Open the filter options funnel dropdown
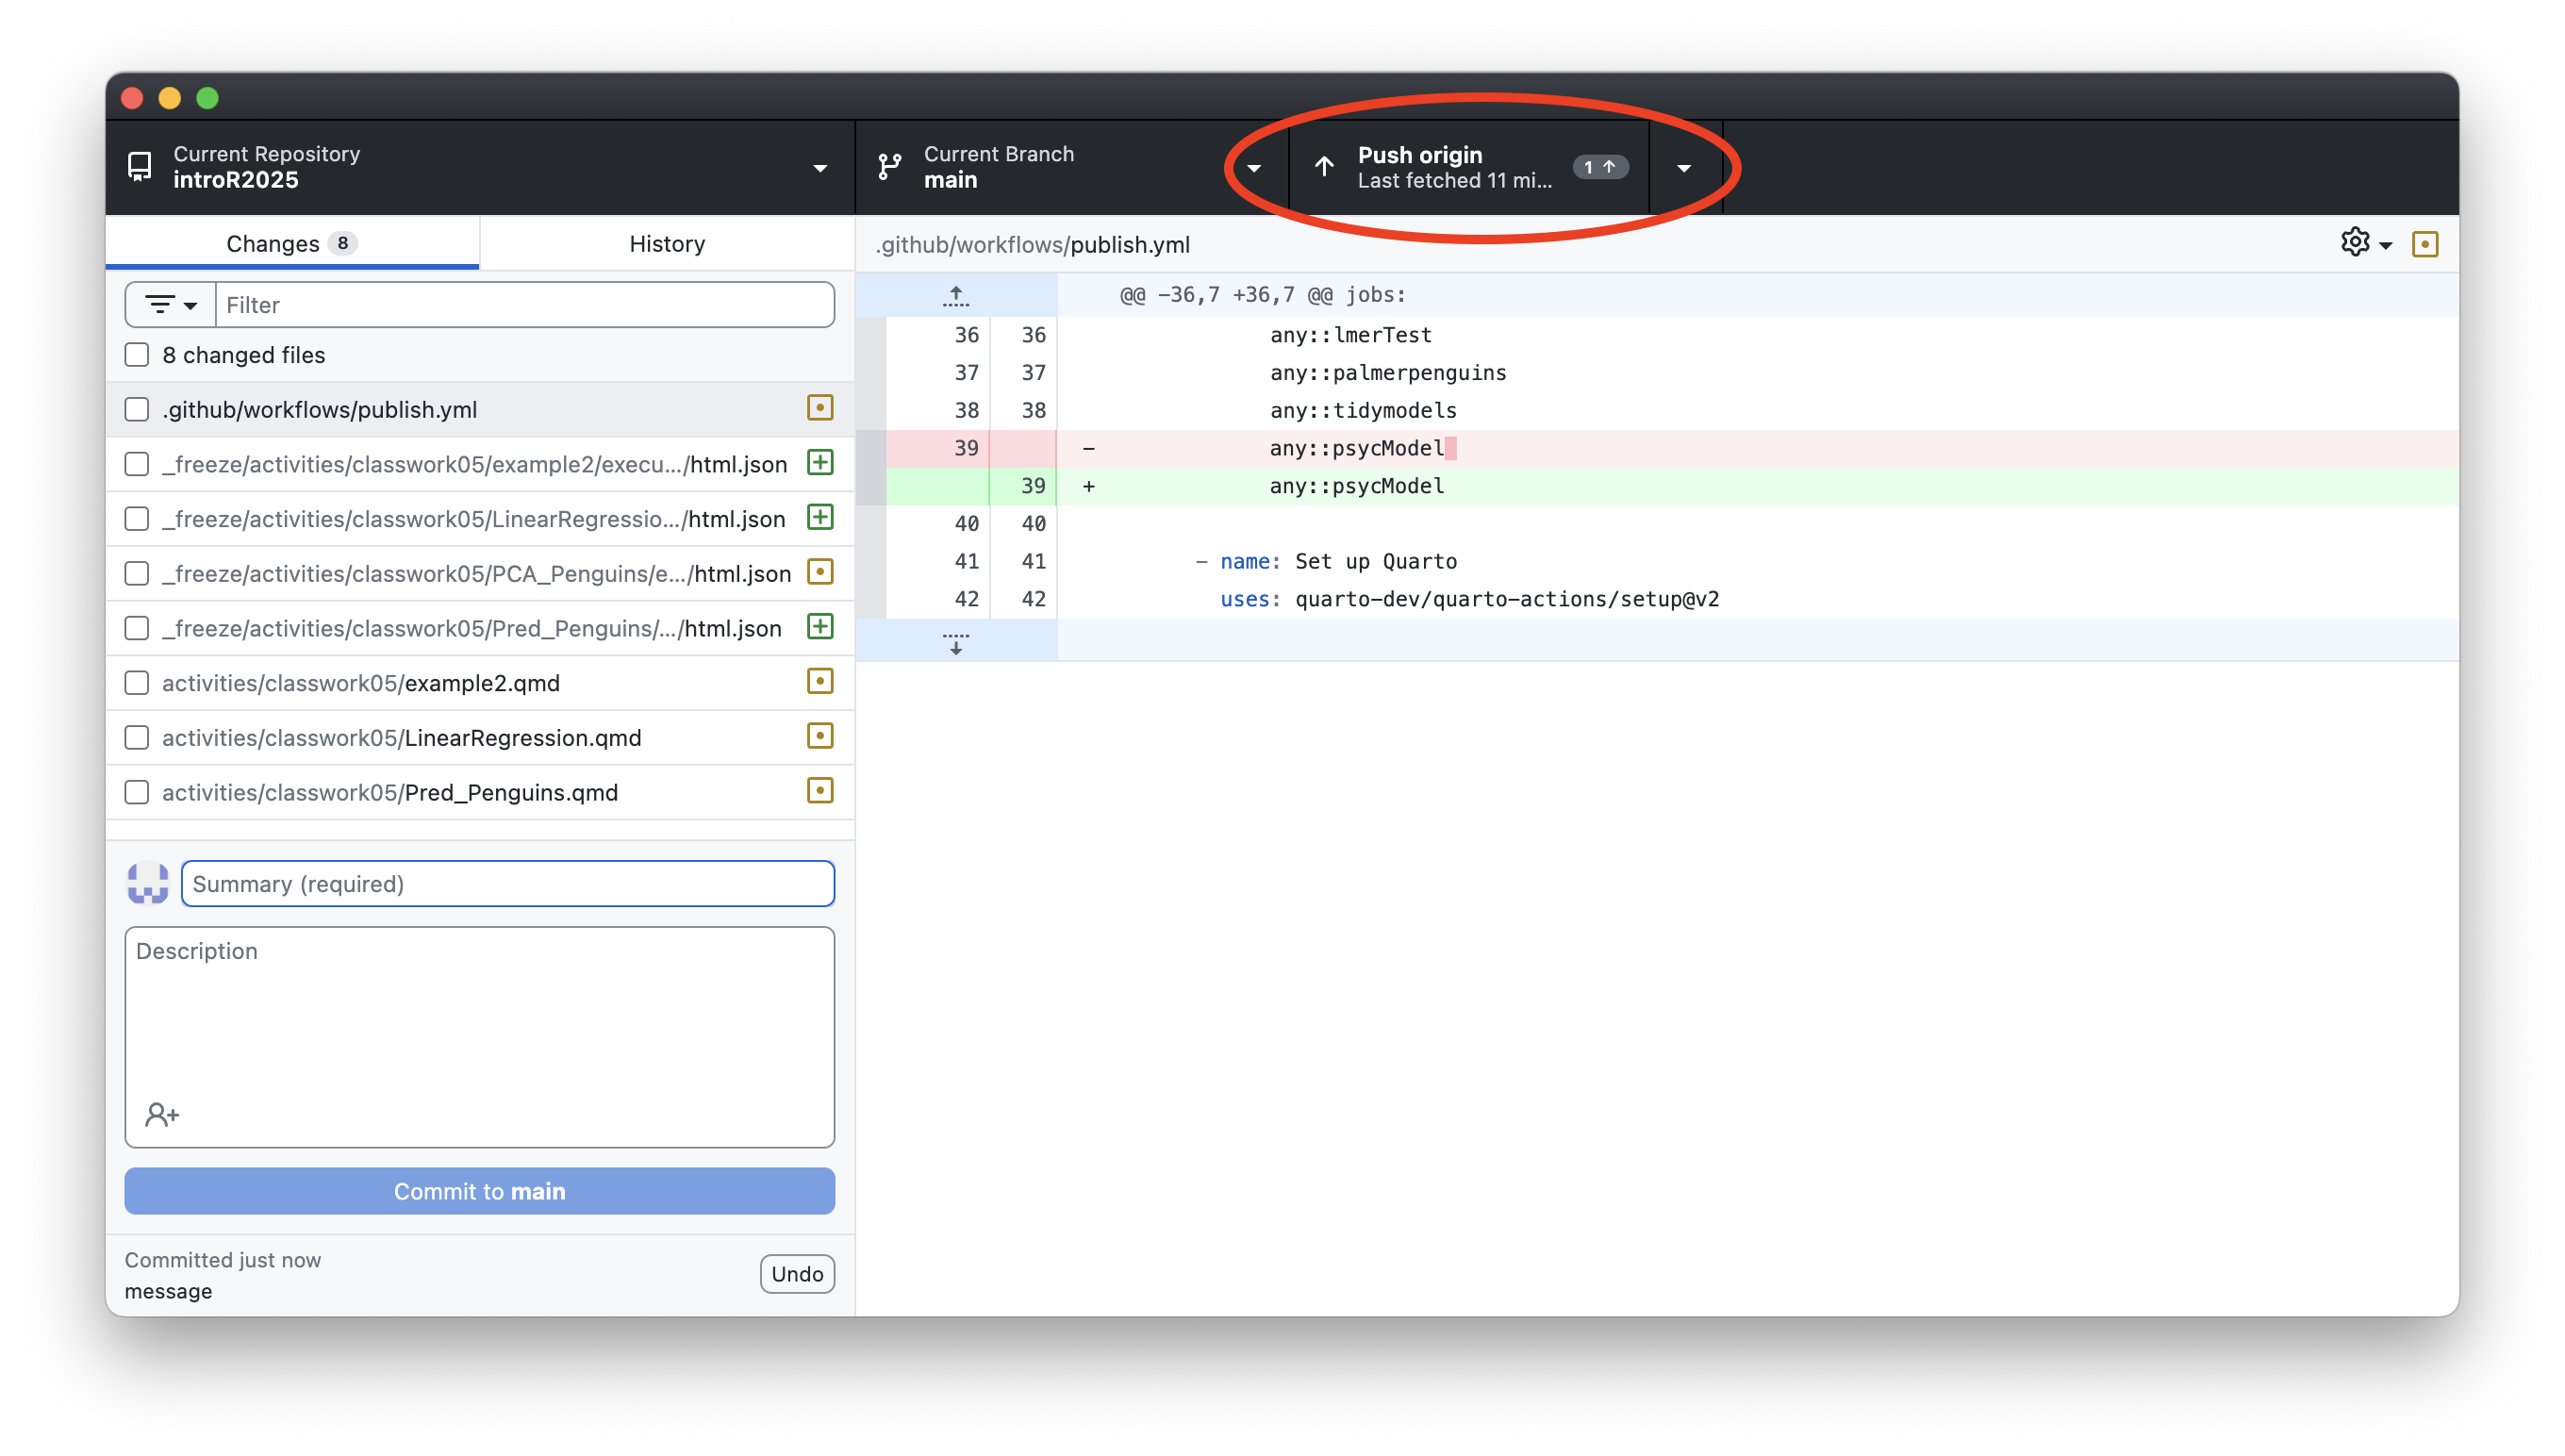The width and height of the screenshot is (2565, 1456). (x=170, y=305)
